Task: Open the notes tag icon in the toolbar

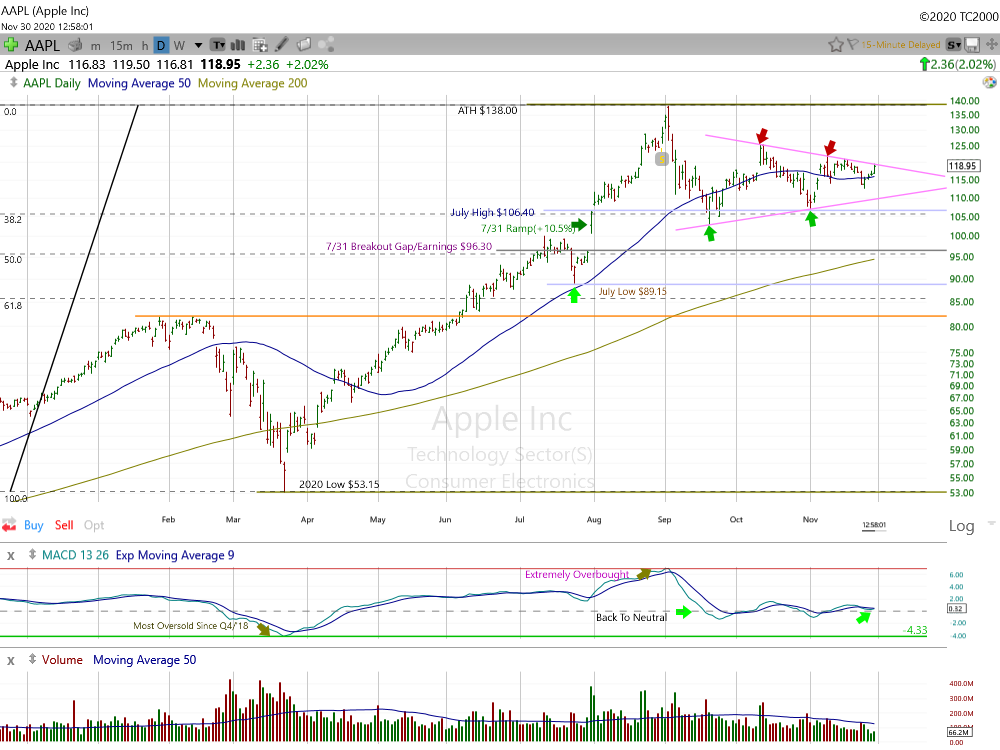Action: click(304, 44)
